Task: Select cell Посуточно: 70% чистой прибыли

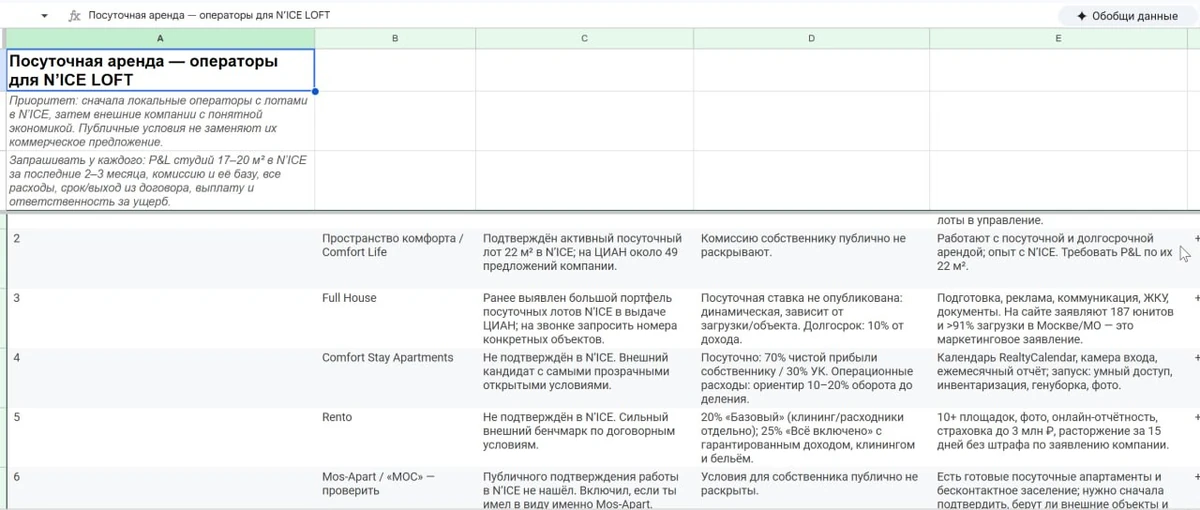Action: click(x=811, y=378)
